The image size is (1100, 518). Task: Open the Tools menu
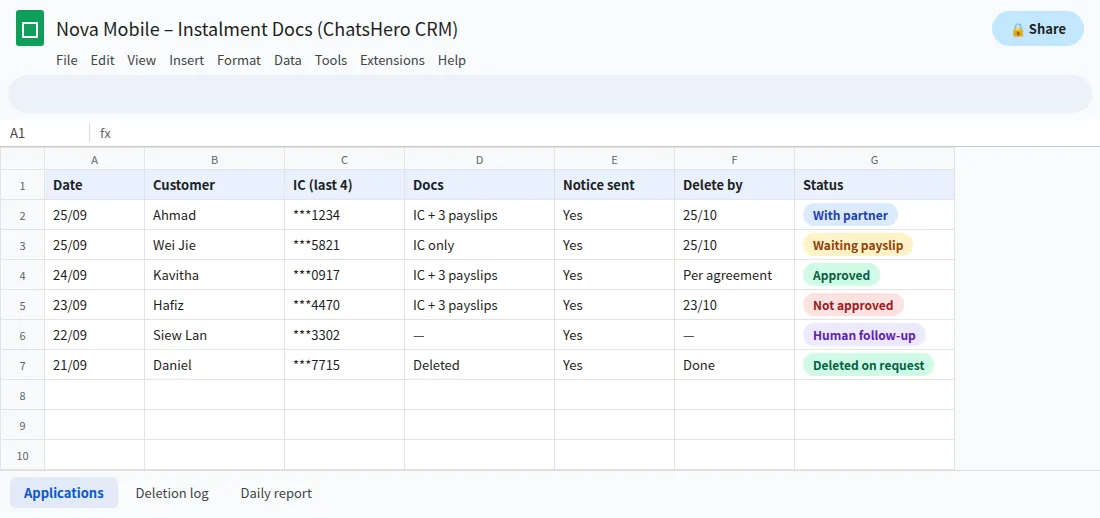(330, 60)
